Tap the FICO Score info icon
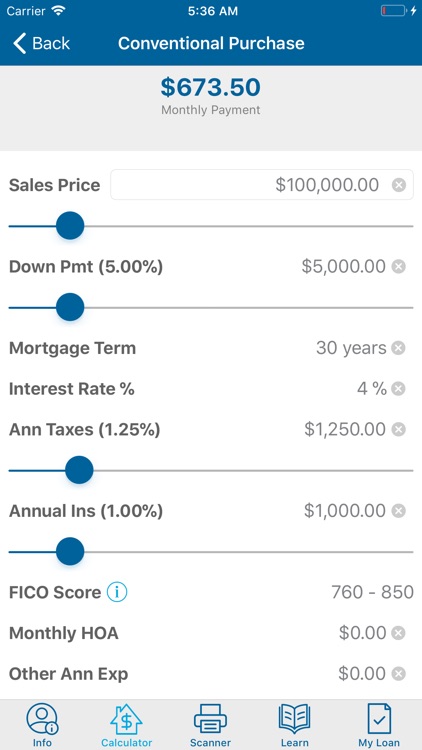The height and width of the screenshot is (750, 422). (117, 592)
